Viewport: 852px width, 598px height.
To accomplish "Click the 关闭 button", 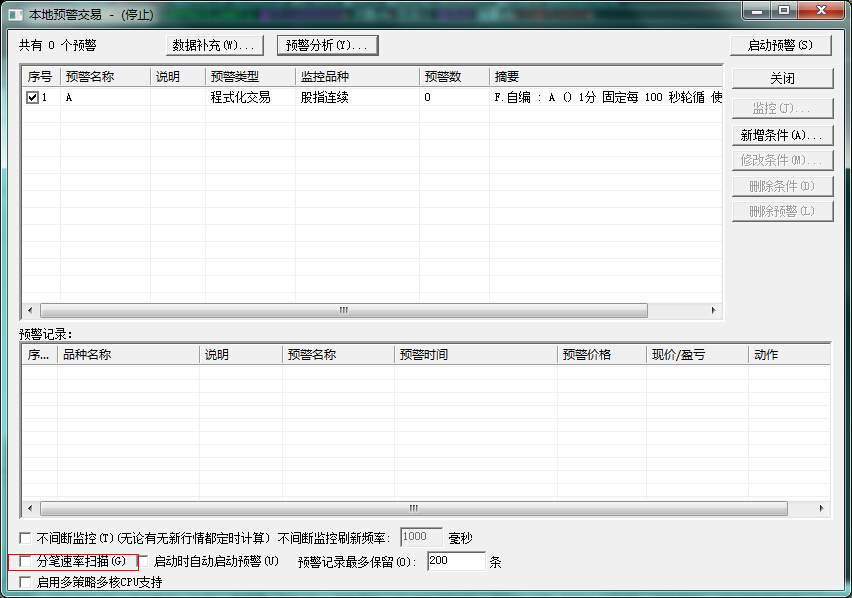I will click(782, 78).
